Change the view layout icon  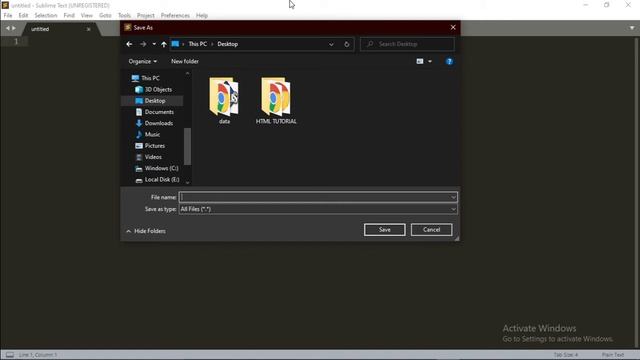click(420, 61)
